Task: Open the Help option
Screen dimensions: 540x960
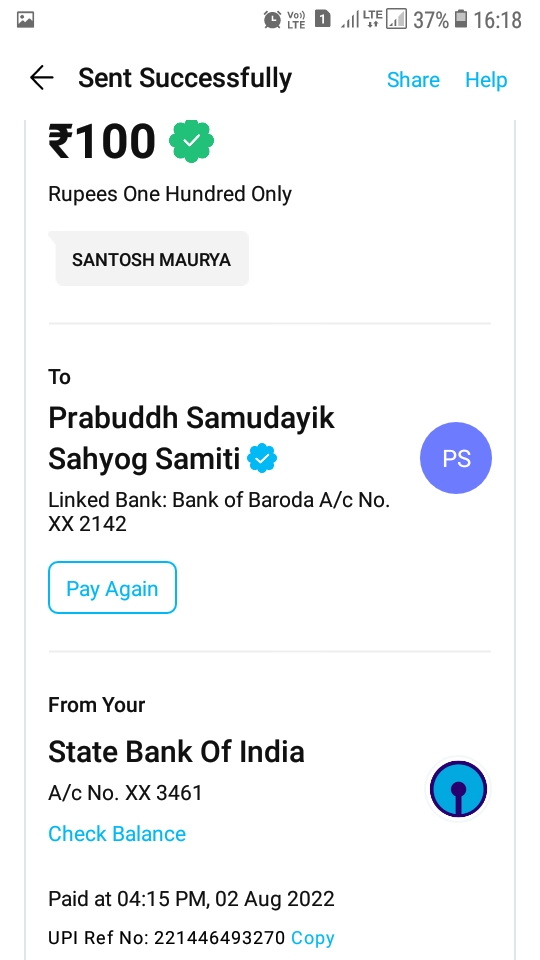Action: [x=486, y=80]
